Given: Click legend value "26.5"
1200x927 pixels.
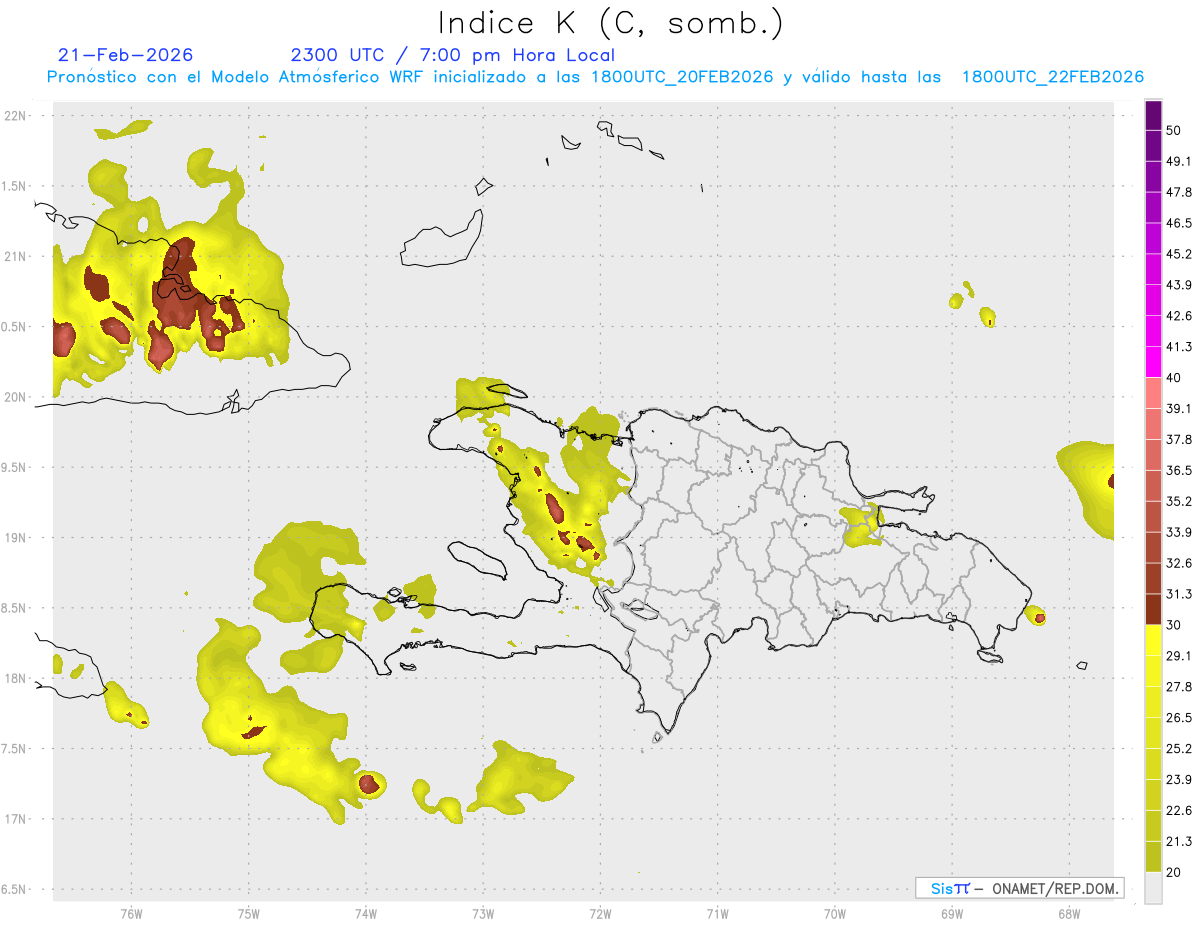Looking at the screenshot, I should (x=1179, y=717).
